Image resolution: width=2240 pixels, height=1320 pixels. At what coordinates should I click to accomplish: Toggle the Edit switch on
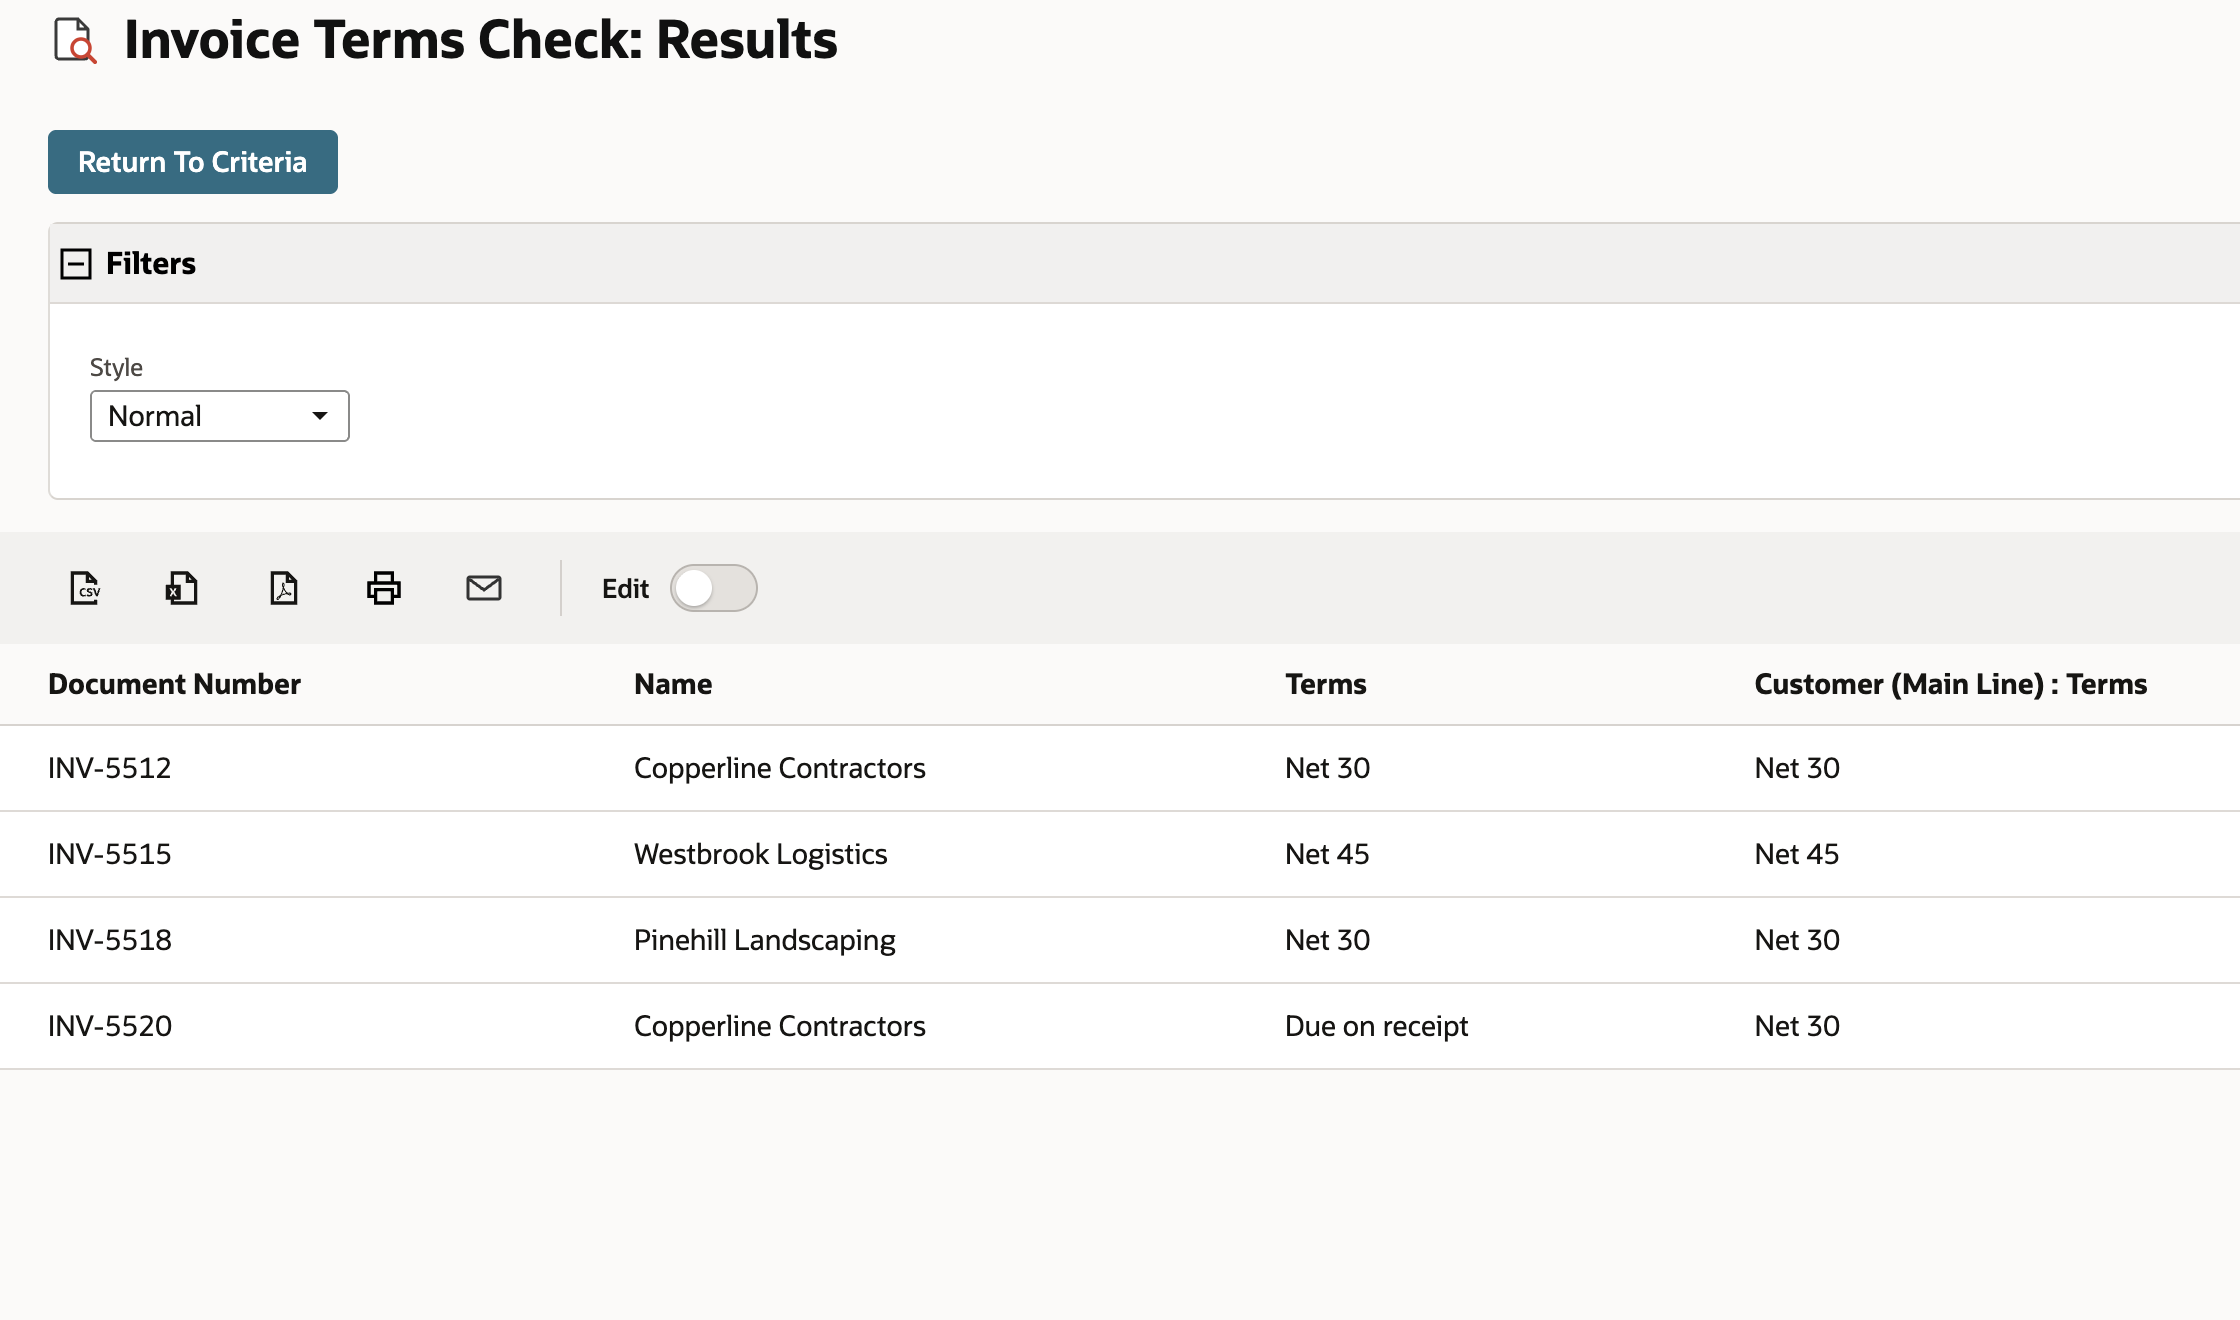click(713, 588)
